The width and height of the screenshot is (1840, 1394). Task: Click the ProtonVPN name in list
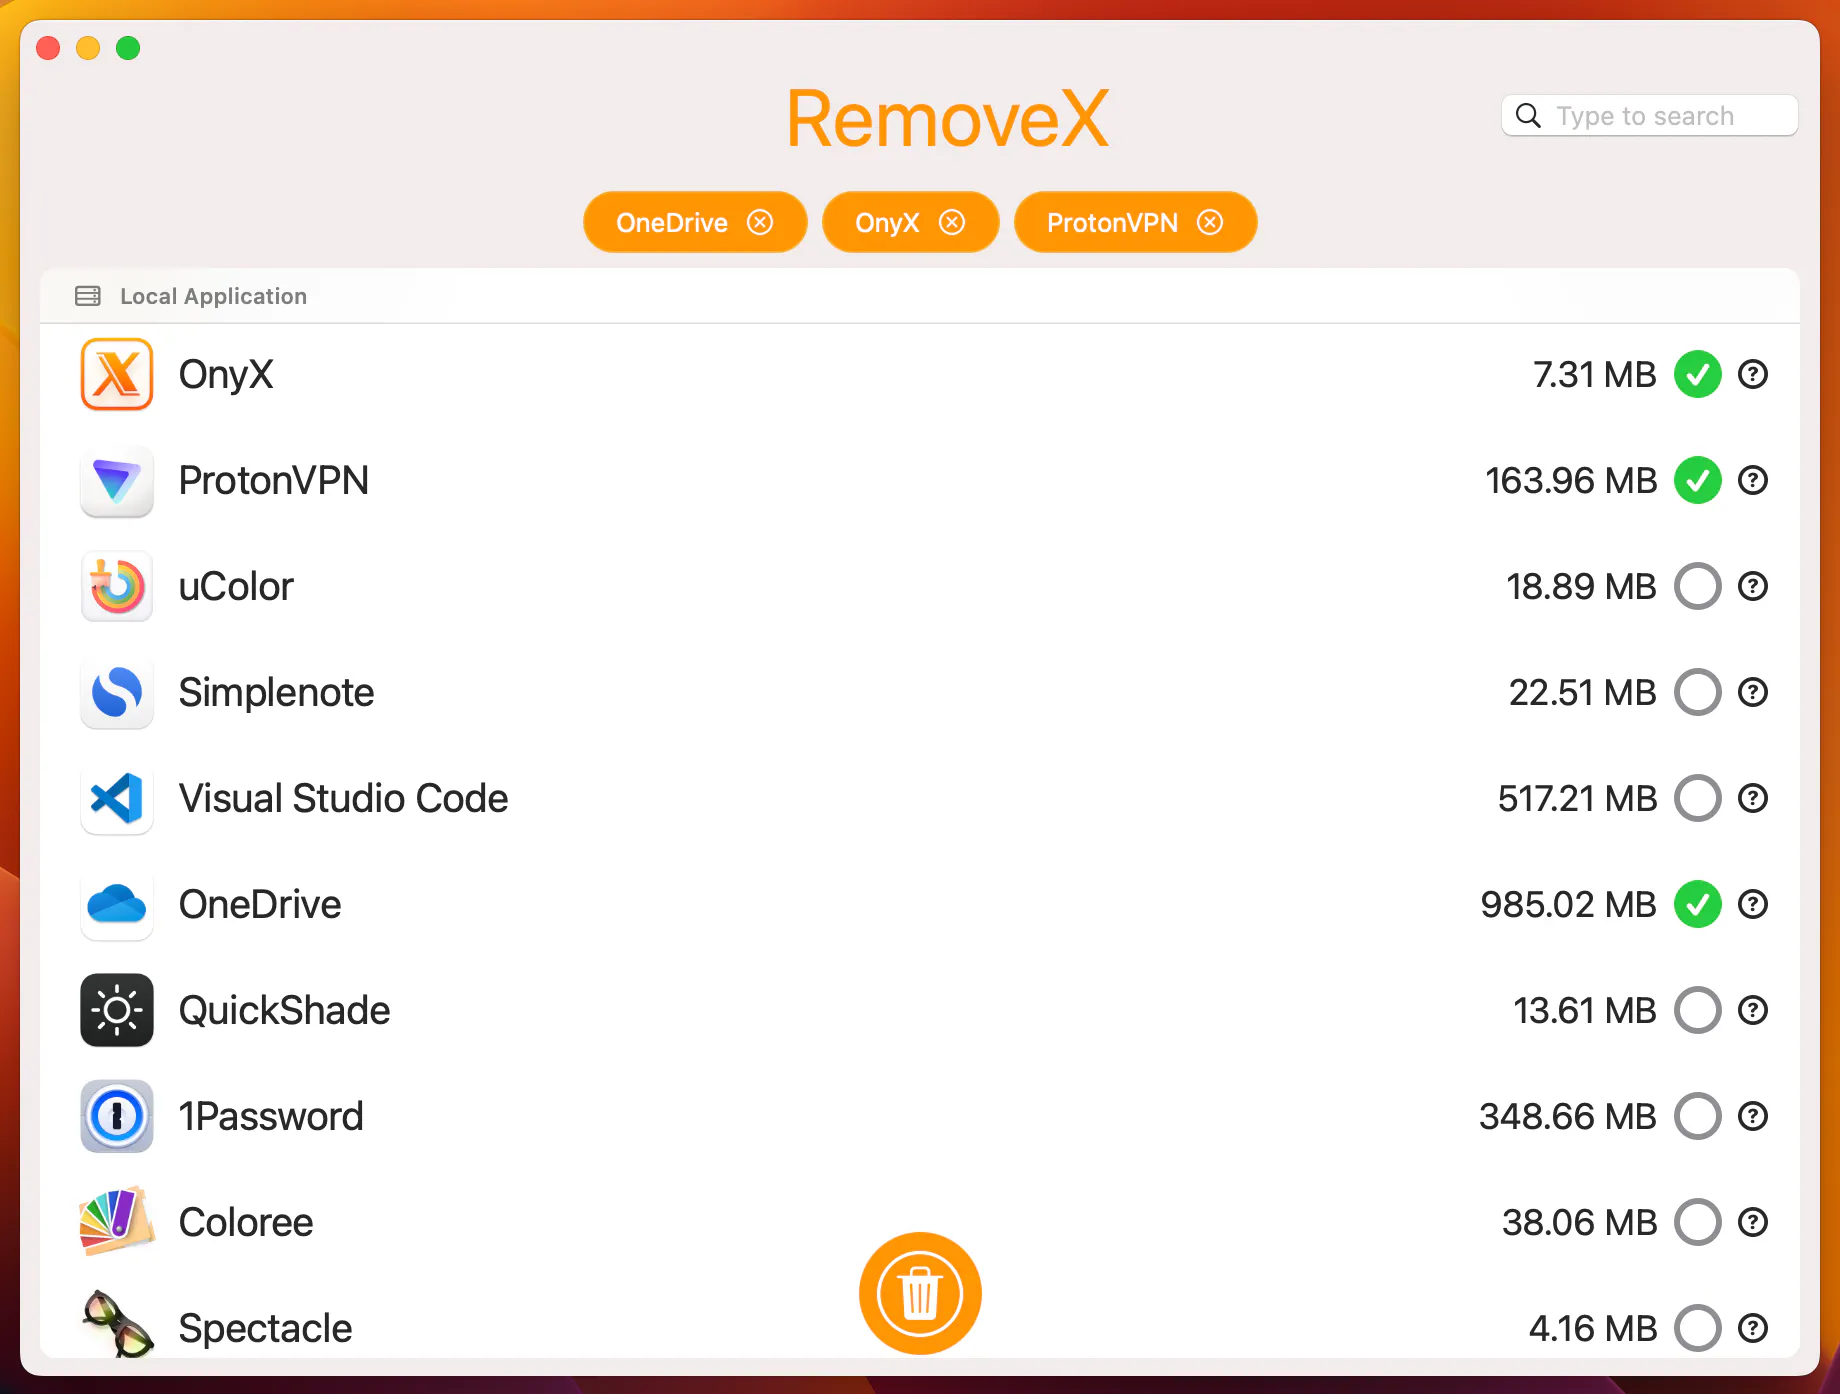coord(274,480)
